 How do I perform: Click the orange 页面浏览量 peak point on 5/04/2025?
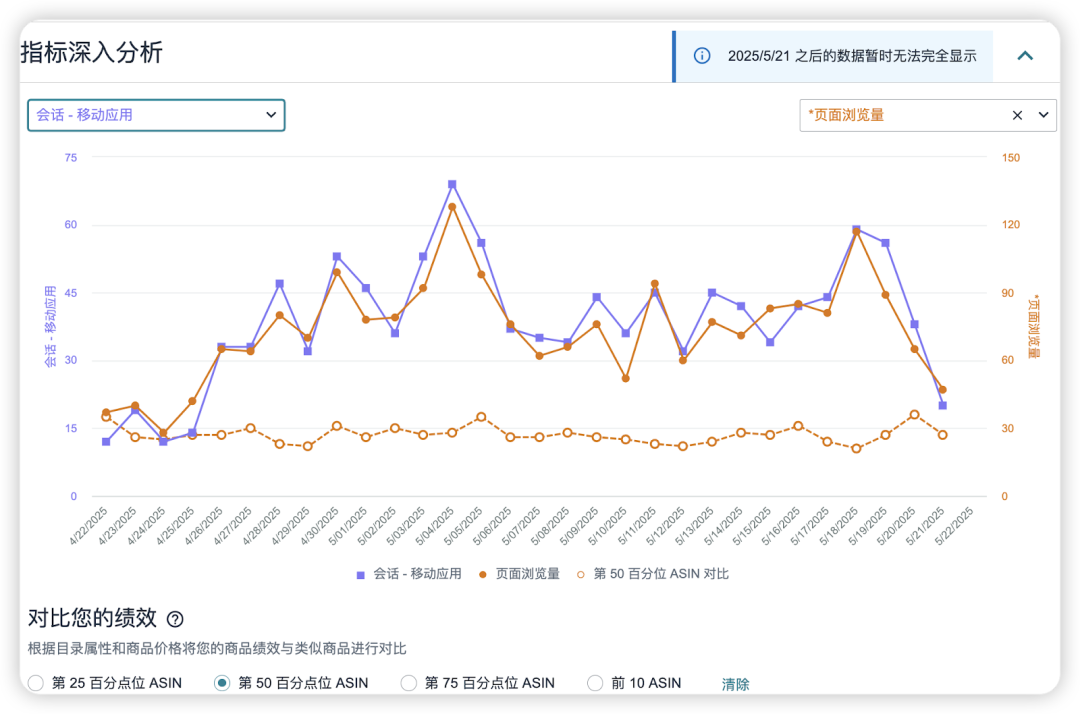452,207
